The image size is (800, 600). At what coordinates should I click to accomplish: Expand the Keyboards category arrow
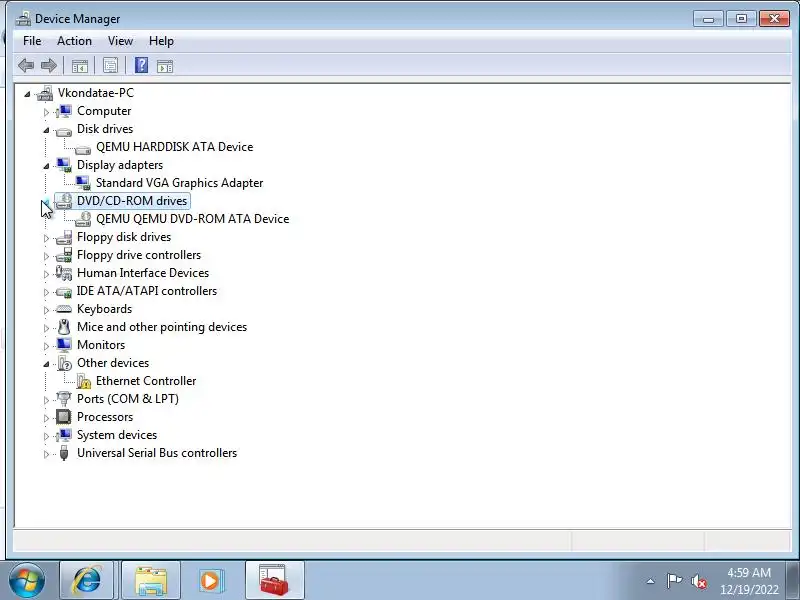tap(46, 310)
